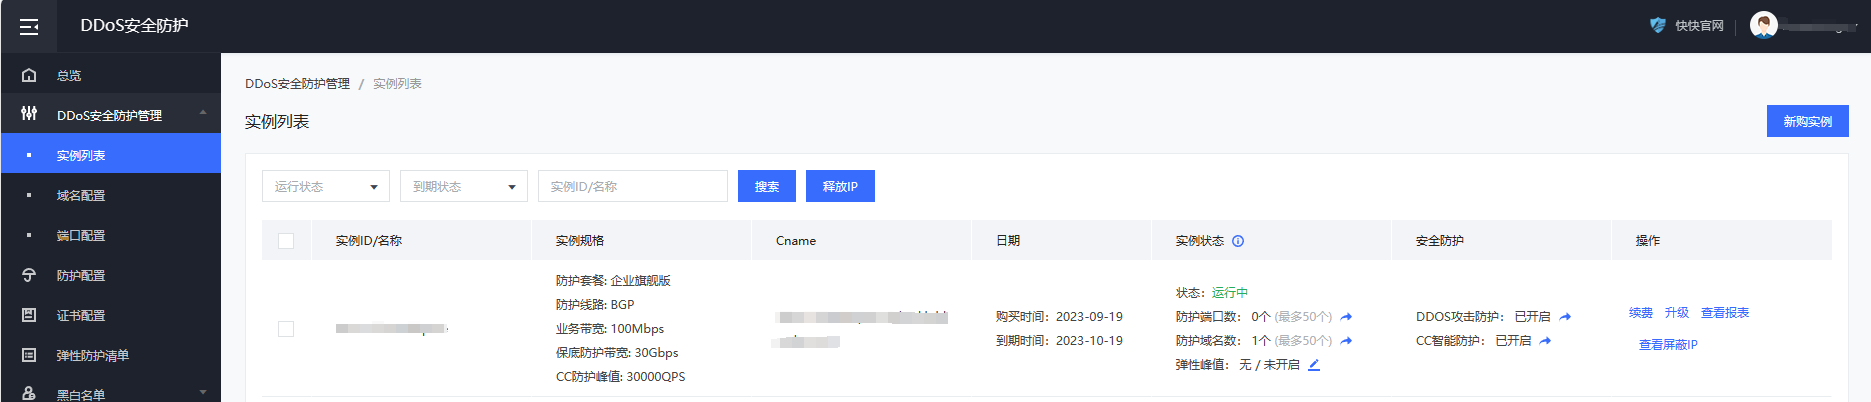Click the 查看报表 link

tap(1725, 313)
